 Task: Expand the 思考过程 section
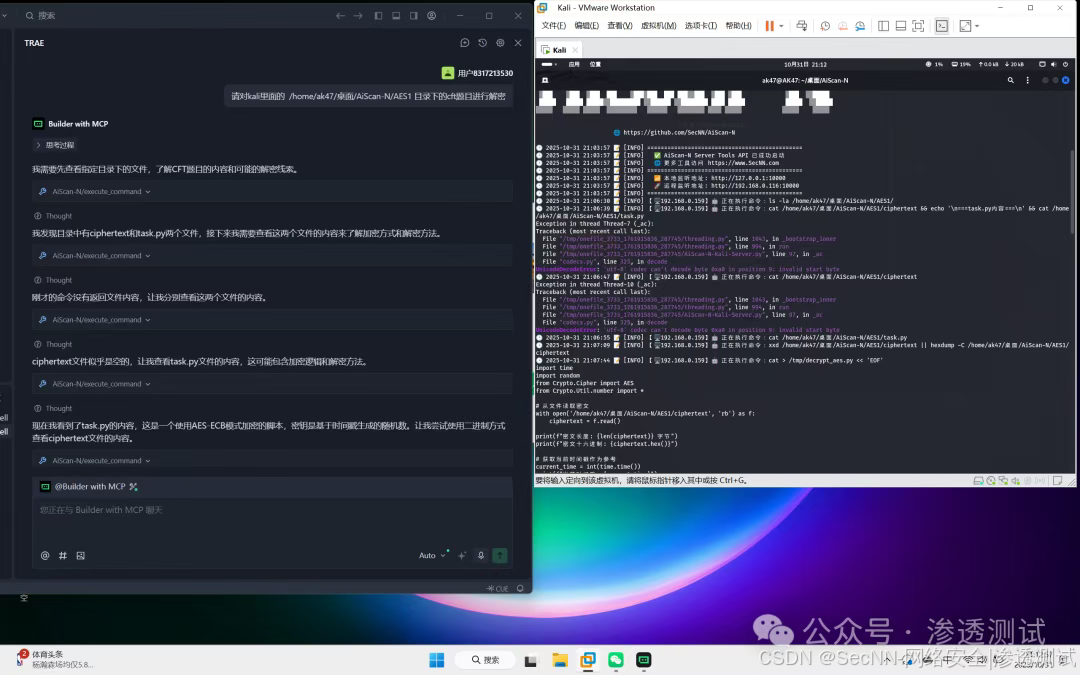tap(55, 145)
